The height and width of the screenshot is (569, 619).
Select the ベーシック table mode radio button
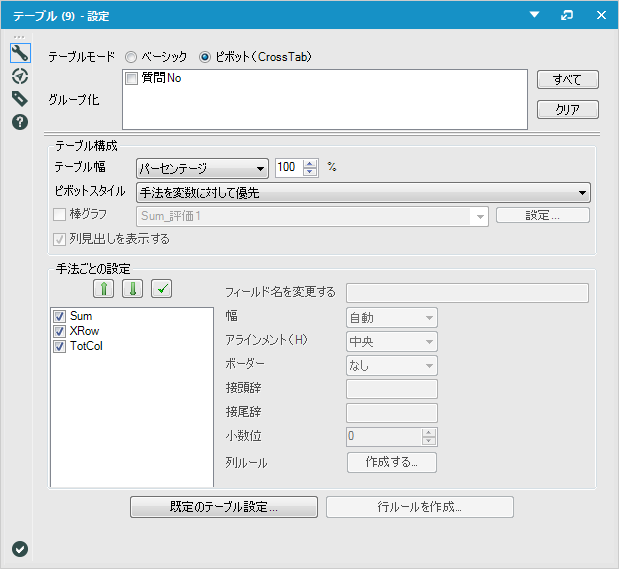[x=131, y=57]
